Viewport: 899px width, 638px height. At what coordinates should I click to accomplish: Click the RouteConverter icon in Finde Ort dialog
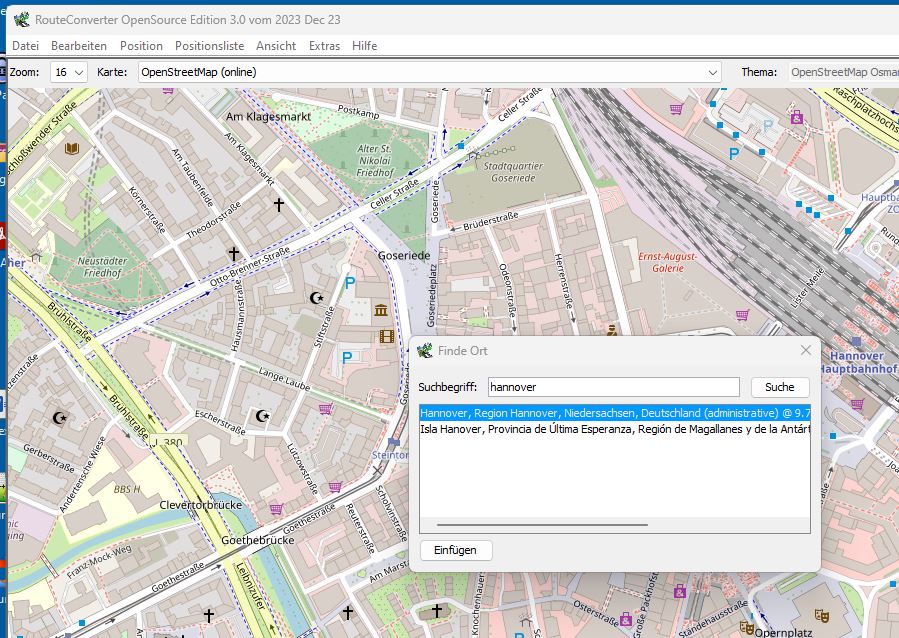tap(425, 351)
